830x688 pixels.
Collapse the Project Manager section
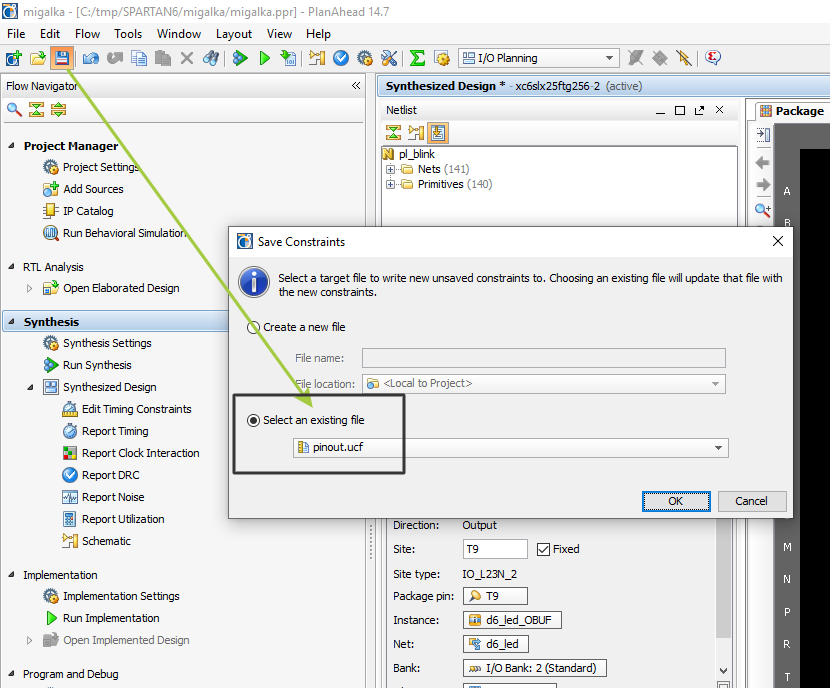pos(12,146)
